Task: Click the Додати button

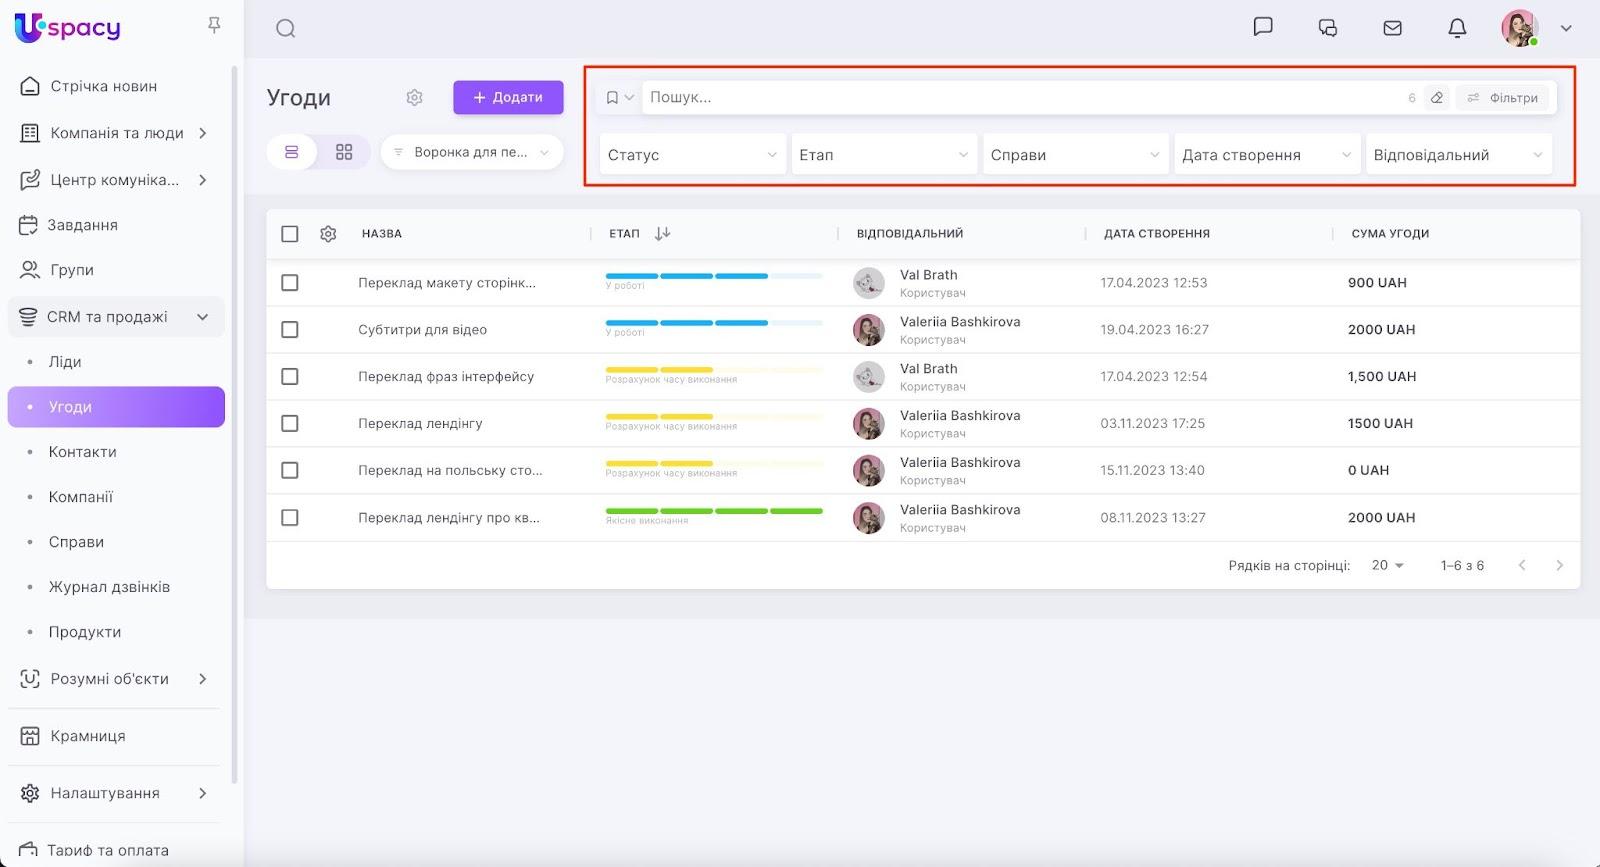Action: [x=508, y=97]
